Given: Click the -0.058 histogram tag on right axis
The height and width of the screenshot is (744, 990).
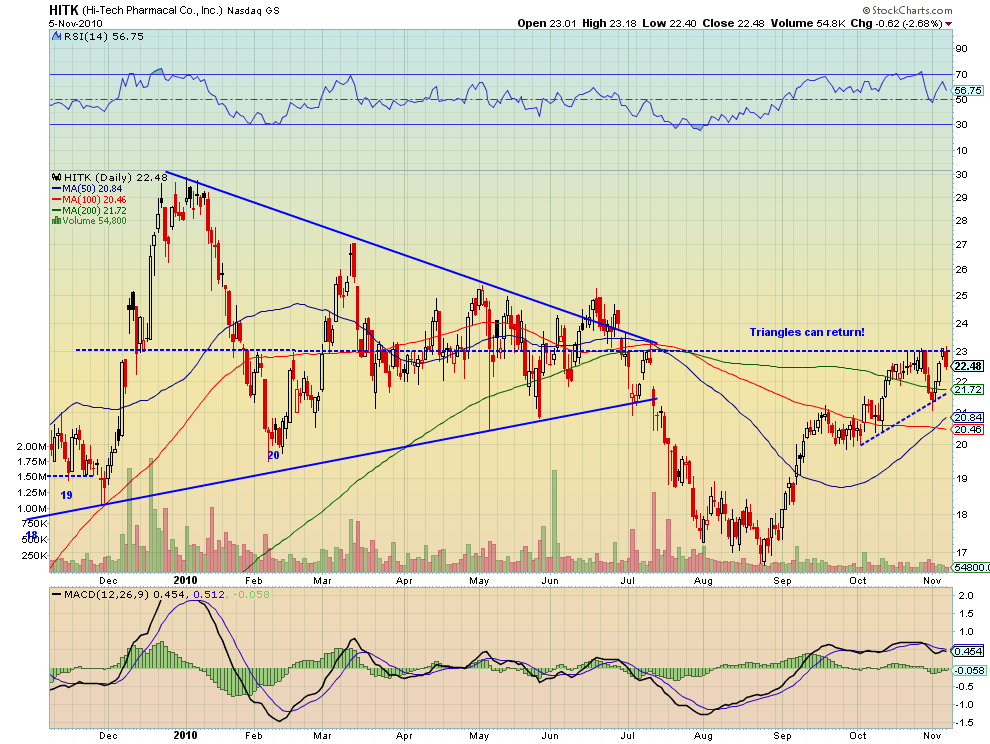Looking at the screenshot, I should [x=969, y=670].
